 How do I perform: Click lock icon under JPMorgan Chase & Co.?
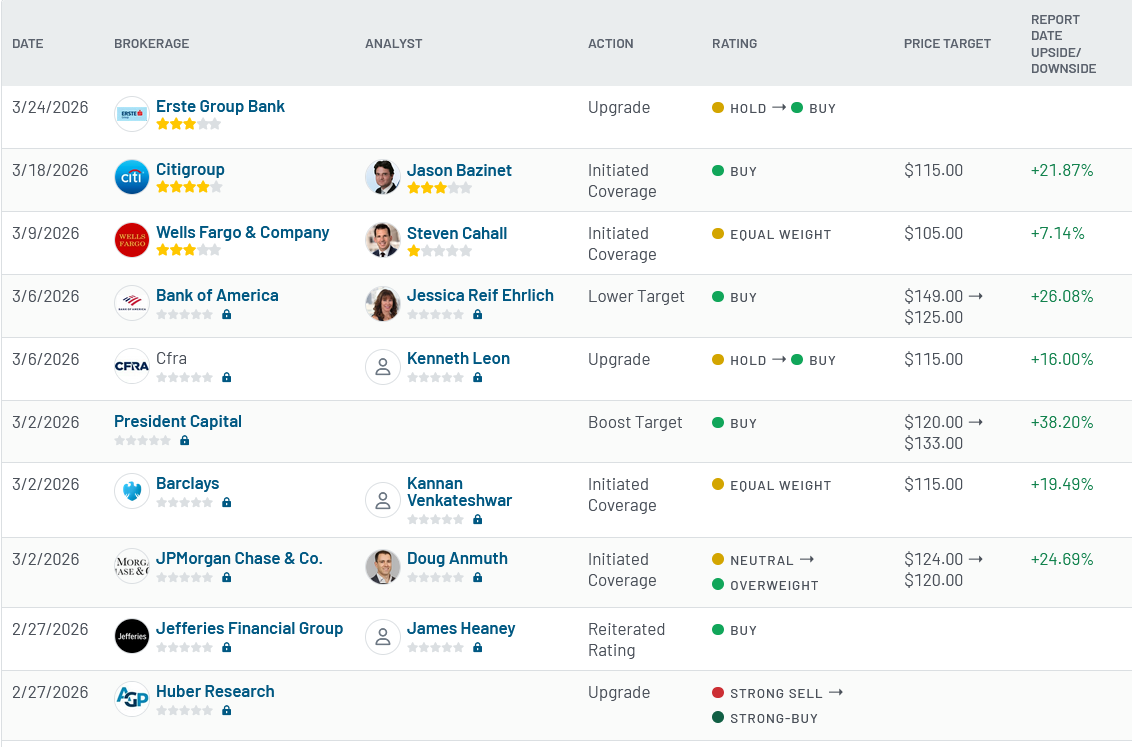227,577
